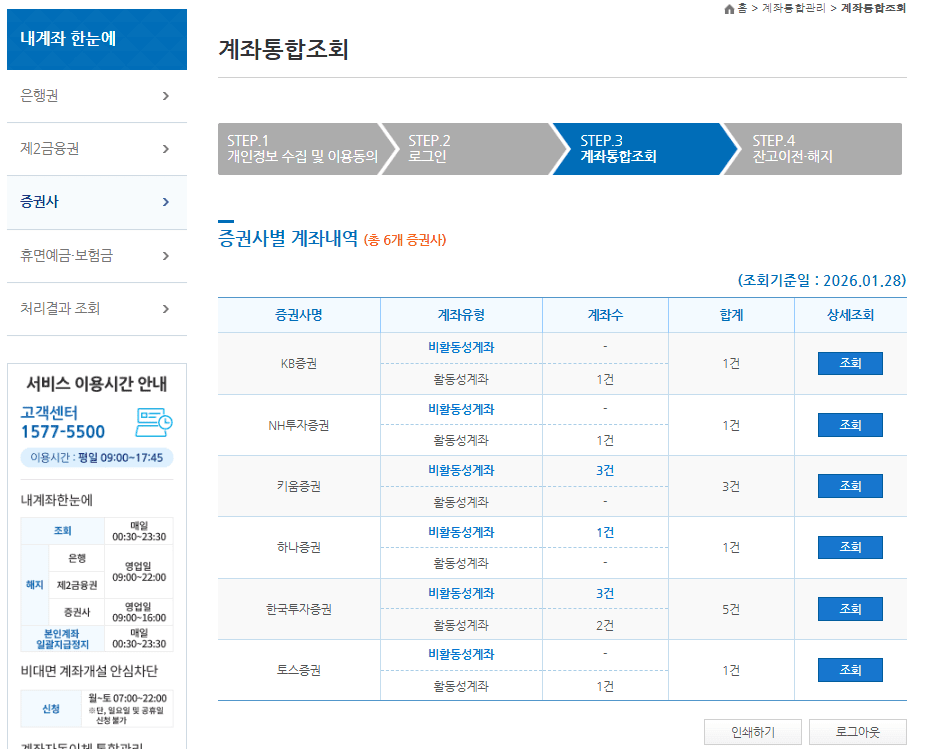Select 증권사 in the left menu
The image size is (927, 749).
tap(96, 199)
